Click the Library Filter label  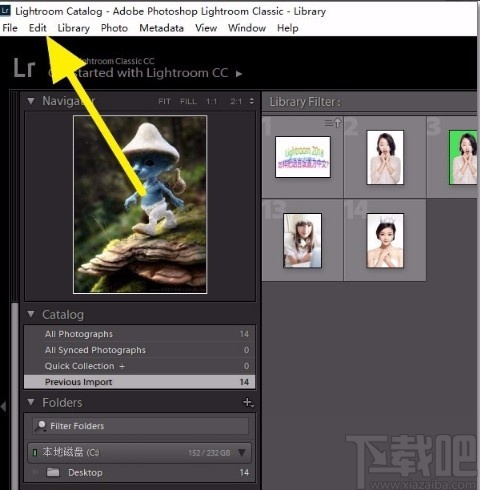pyautogui.click(x=305, y=102)
